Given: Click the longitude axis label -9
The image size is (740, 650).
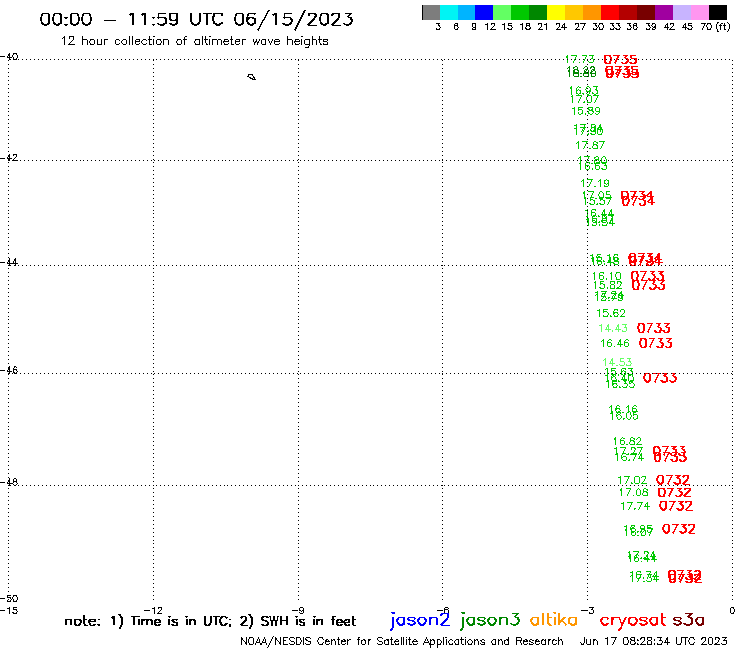Looking at the screenshot, I should (298, 610).
